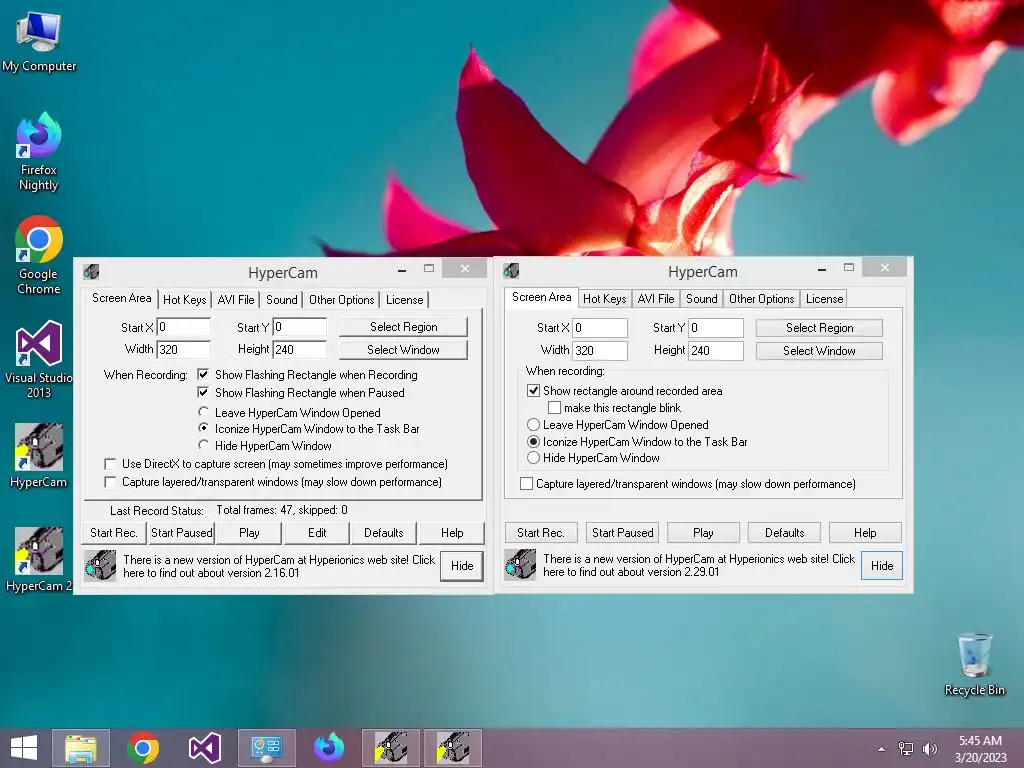Click the Edit button in left HyperCam
The width and height of the screenshot is (1024, 768).
[317, 533]
